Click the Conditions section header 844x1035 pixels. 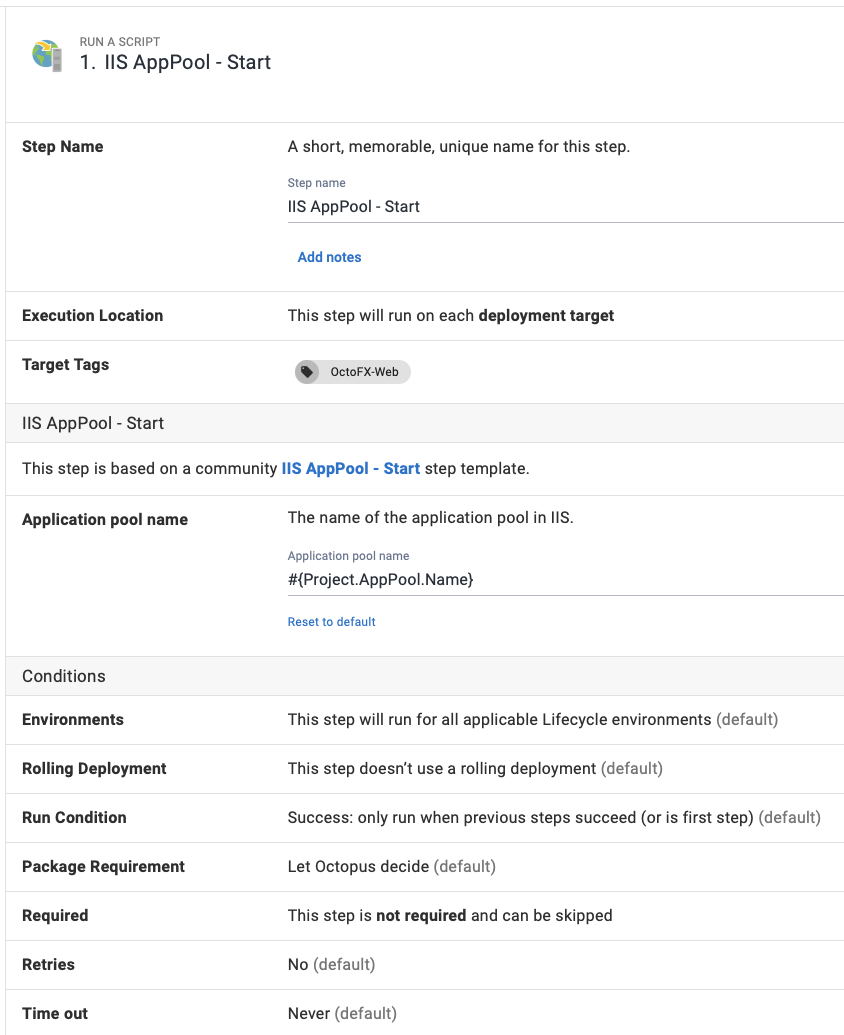pyautogui.click(x=424, y=676)
